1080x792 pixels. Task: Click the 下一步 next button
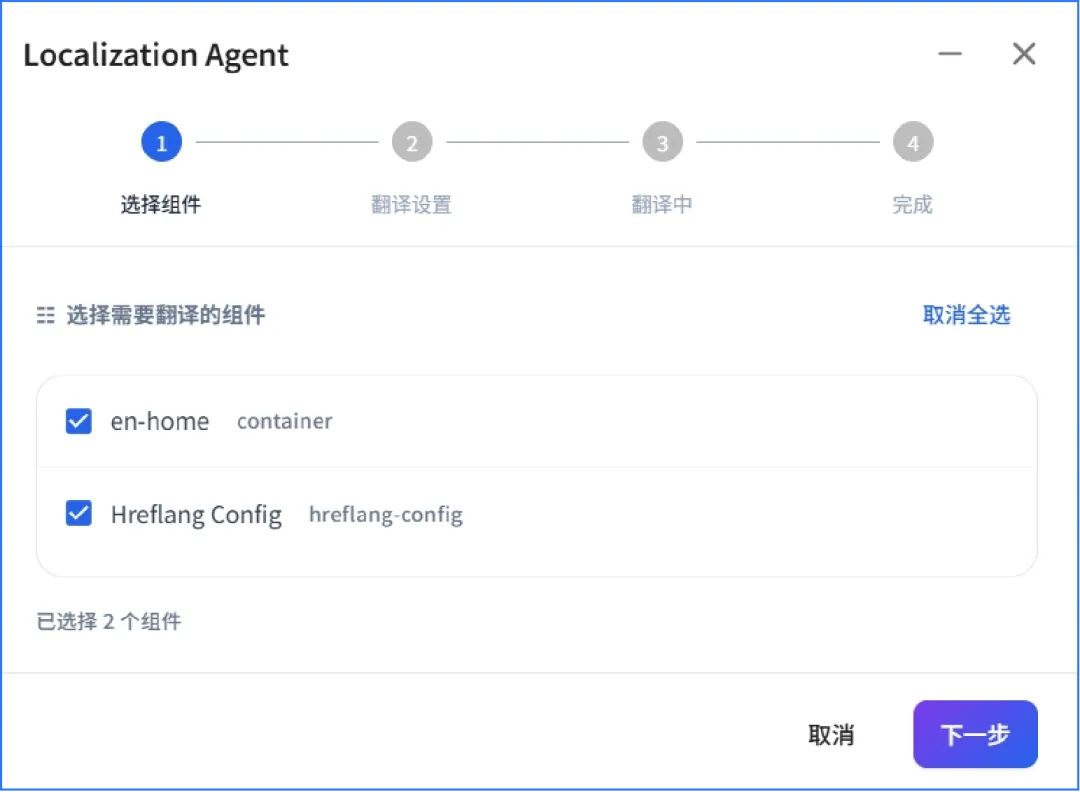coord(975,734)
